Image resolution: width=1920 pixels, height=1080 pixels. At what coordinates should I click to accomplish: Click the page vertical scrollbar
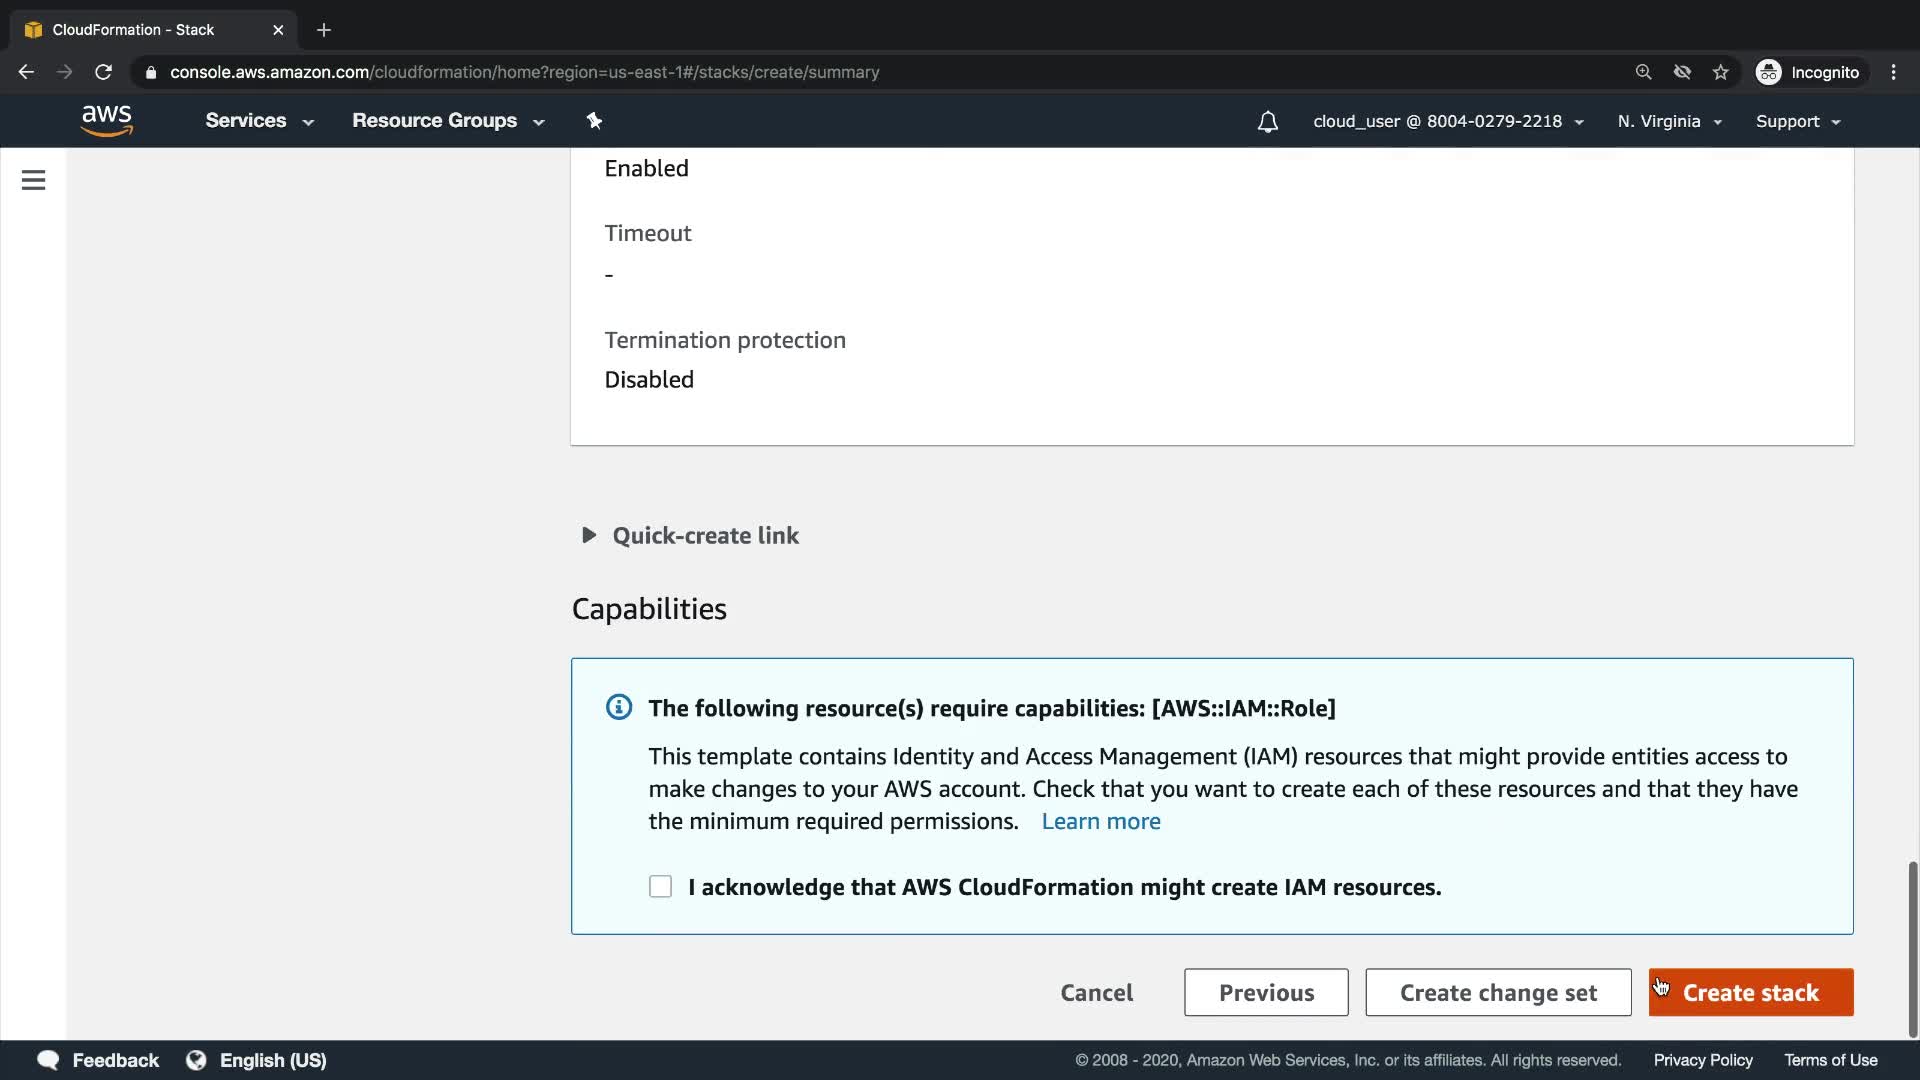coord(1912,948)
